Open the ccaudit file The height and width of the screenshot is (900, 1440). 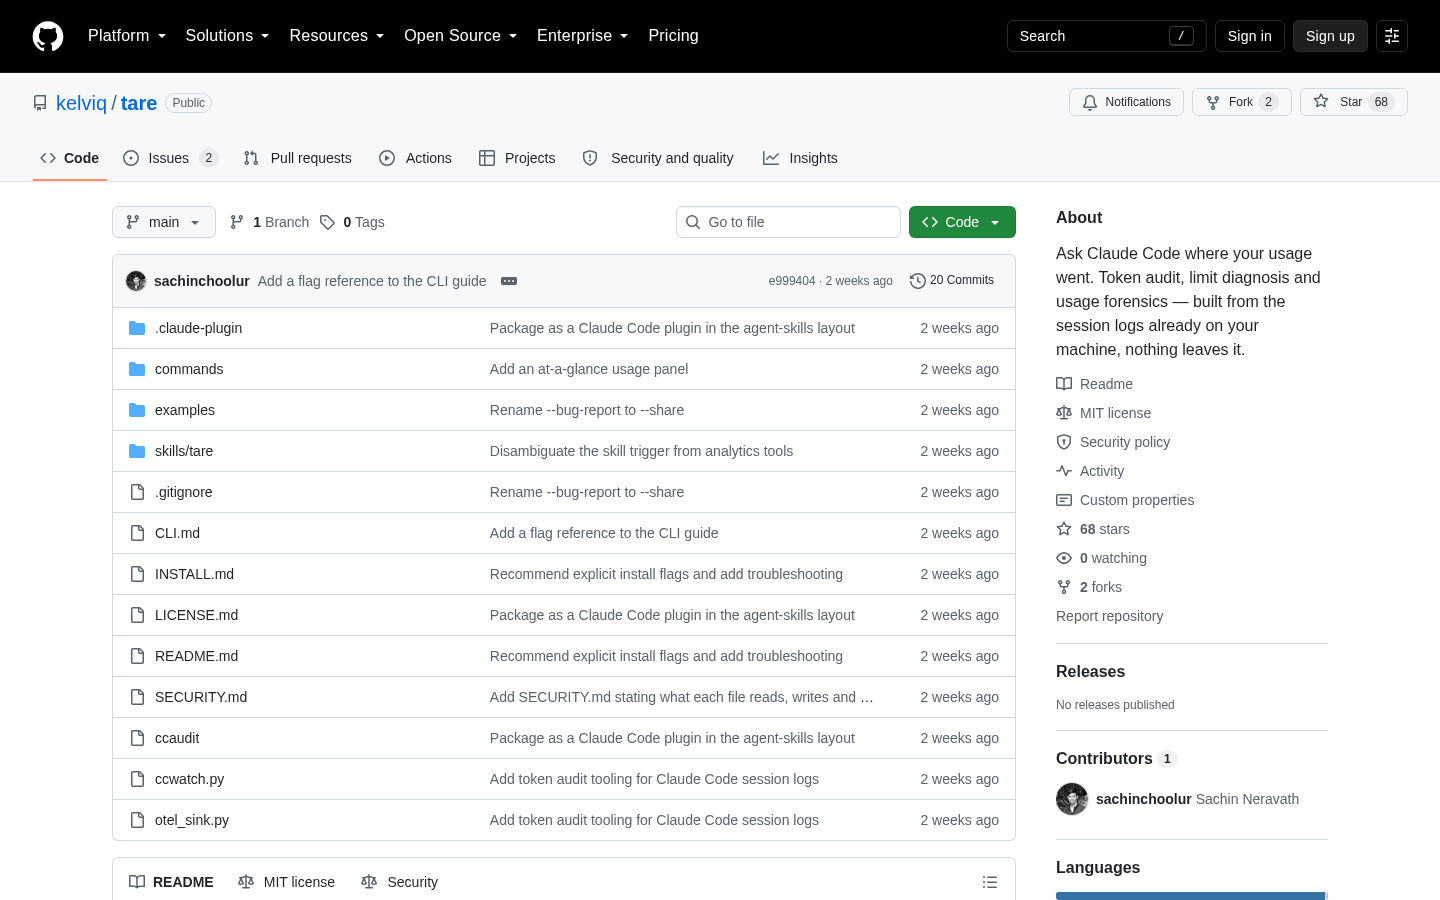coord(177,738)
